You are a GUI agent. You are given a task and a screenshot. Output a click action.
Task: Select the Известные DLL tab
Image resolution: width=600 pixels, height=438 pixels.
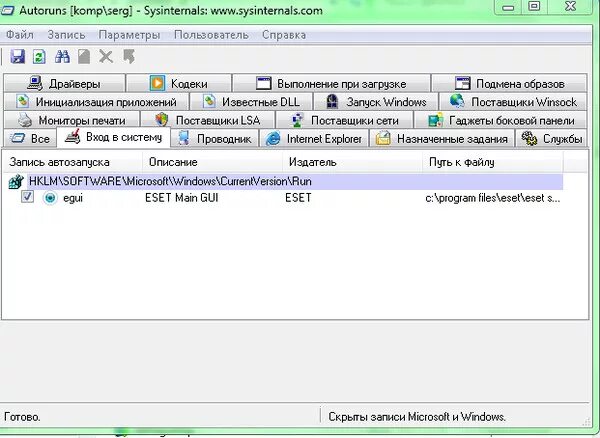pyautogui.click(x=251, y=102)
